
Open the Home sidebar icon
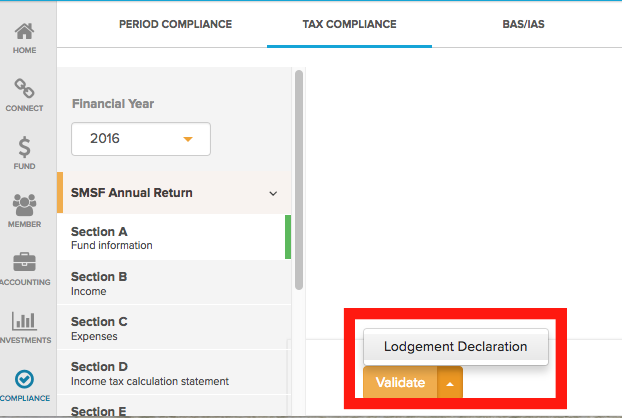pyautogui.click(x=24, y=32)
